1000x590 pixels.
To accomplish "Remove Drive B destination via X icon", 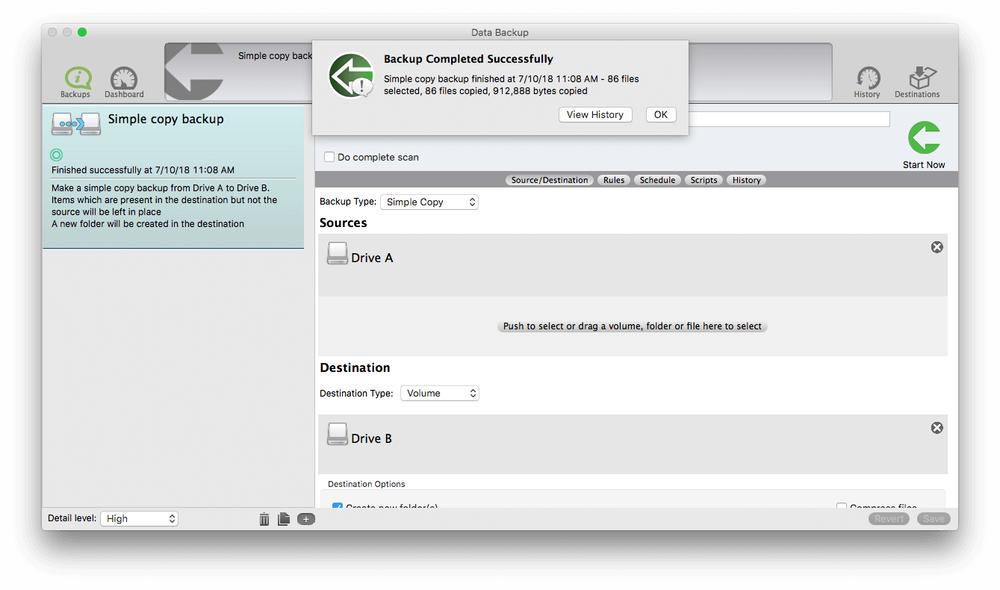I will coord(936,427).
